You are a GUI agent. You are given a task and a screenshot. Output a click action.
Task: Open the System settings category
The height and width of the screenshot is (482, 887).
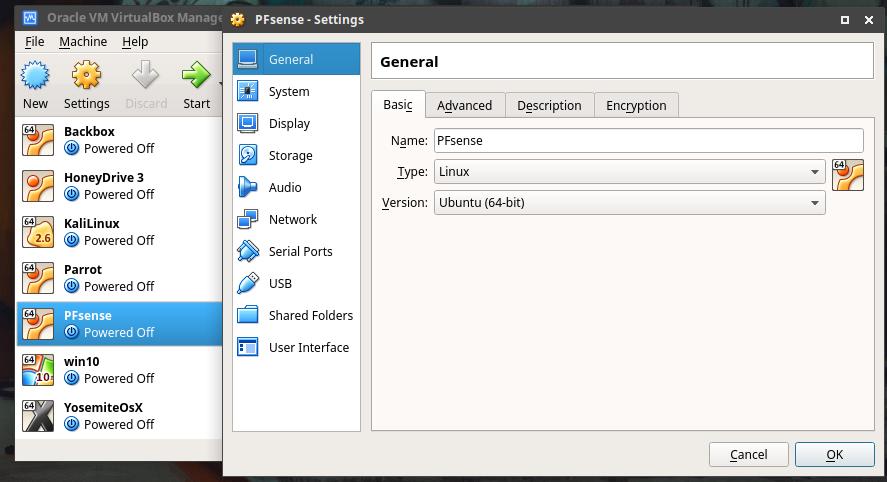click(296, 91)
